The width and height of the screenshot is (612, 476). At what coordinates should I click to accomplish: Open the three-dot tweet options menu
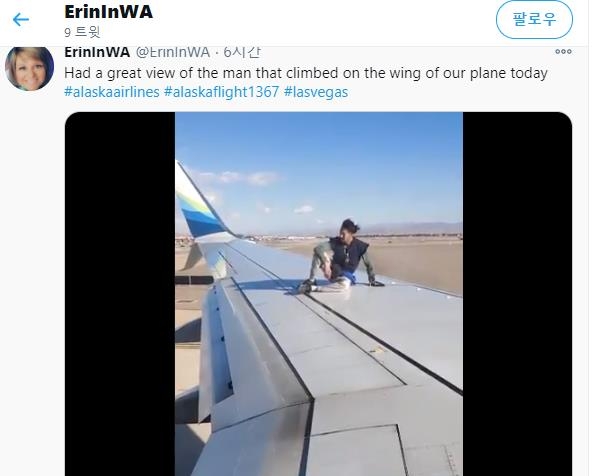(563, 52)
